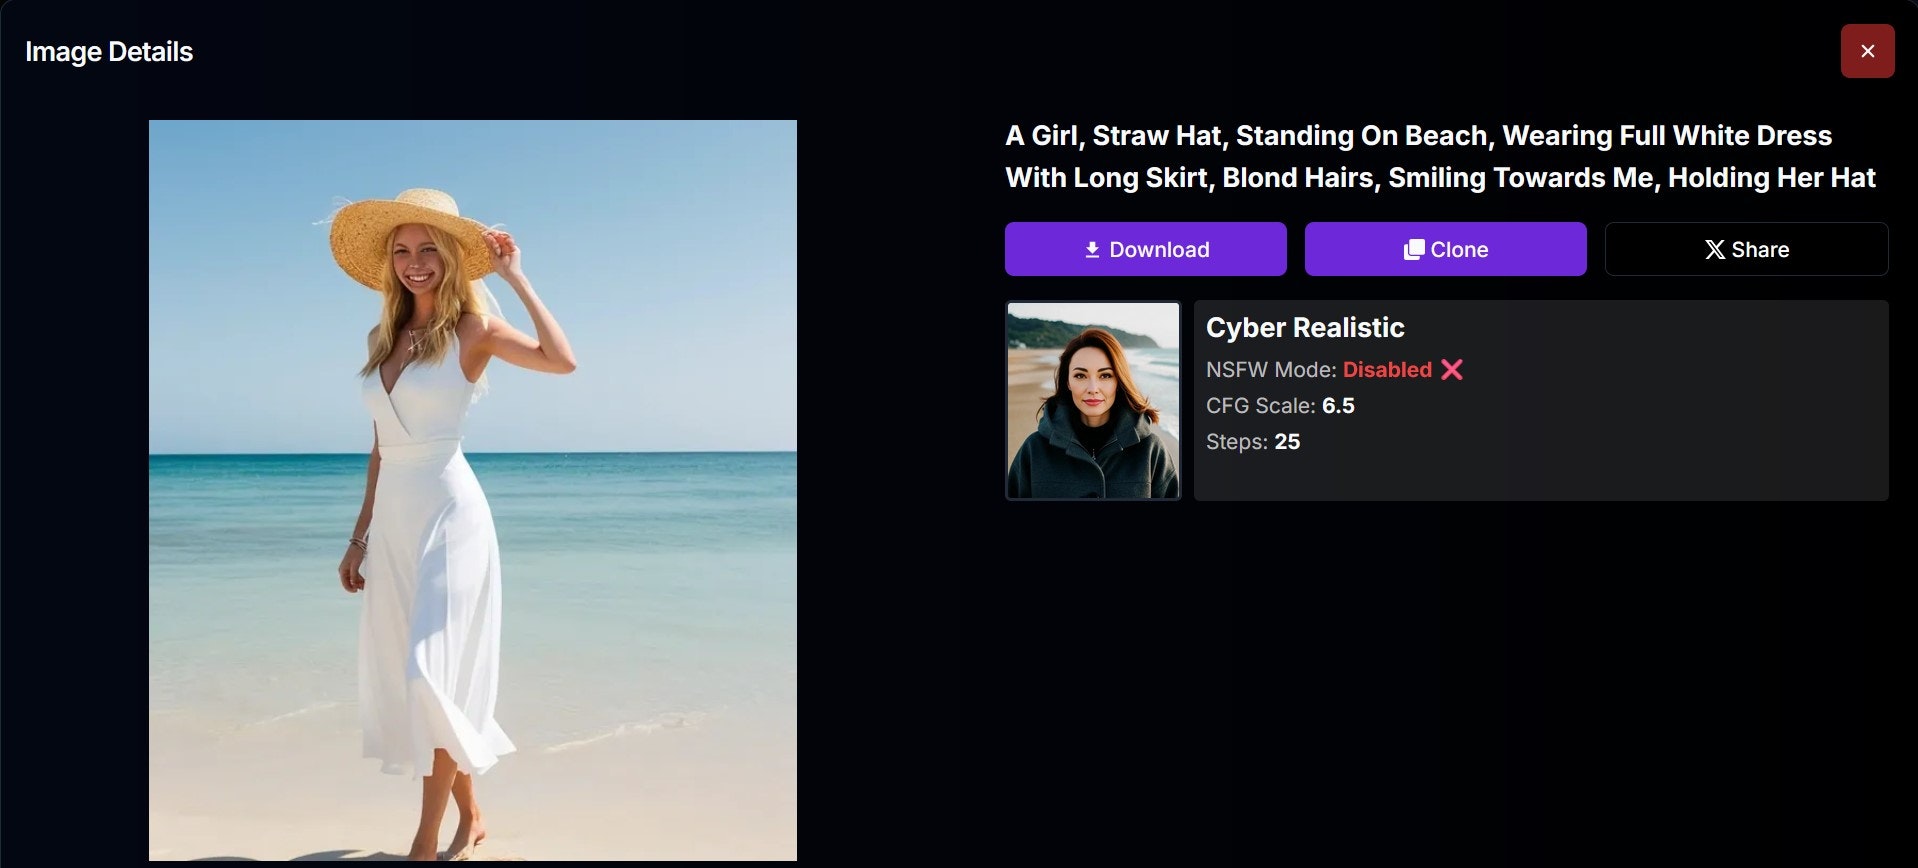1918x868 pixels.
Task: Click the Share button label
Action: (x=1760, y=250)
